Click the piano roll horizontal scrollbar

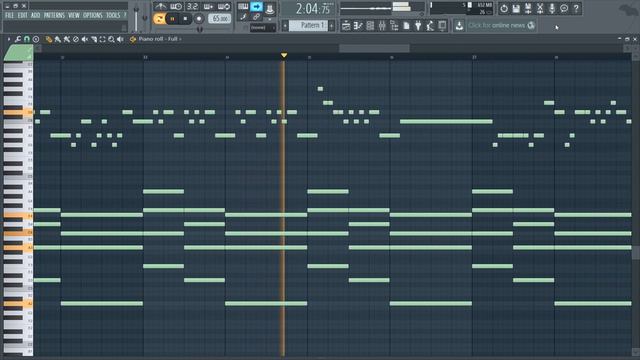pyautogui.click(x=374, y=49)
